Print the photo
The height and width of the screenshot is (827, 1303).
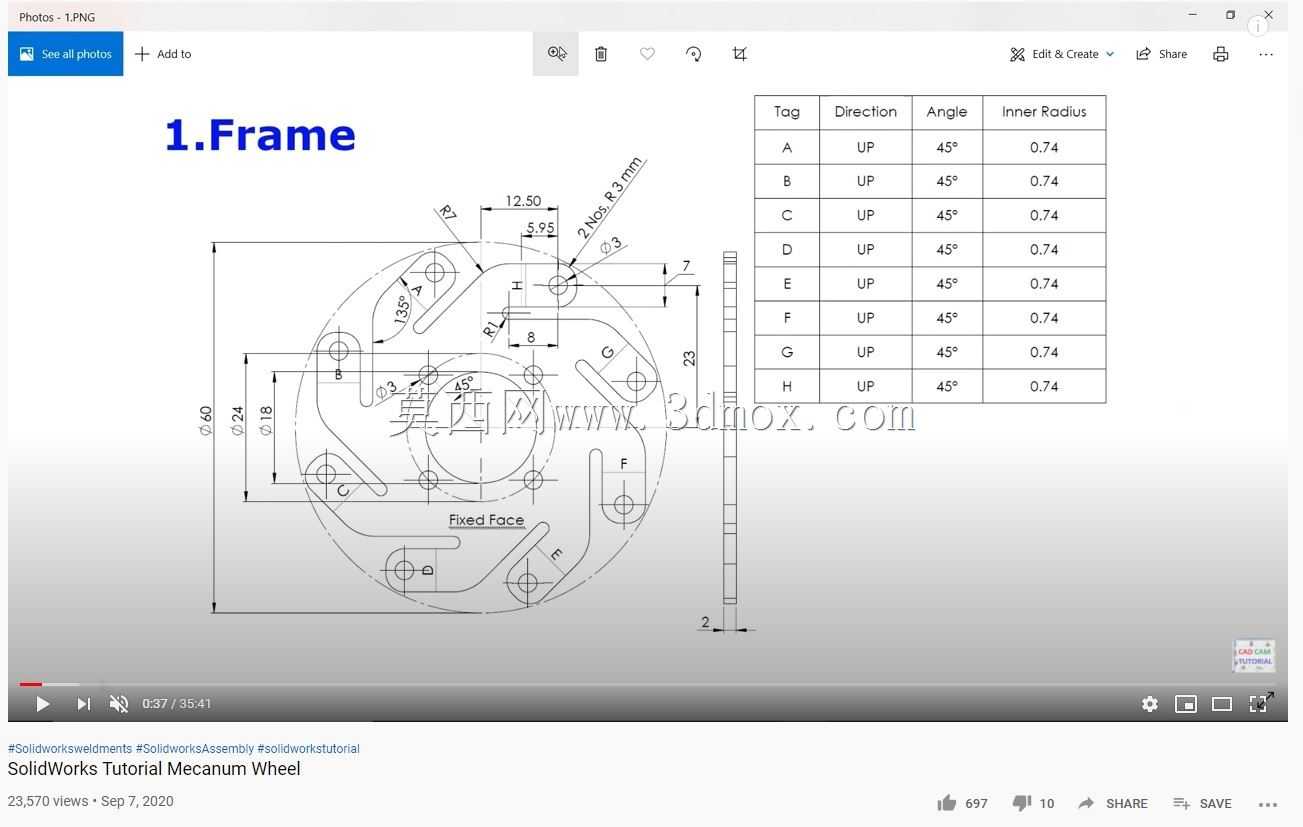pos(1220,54)
